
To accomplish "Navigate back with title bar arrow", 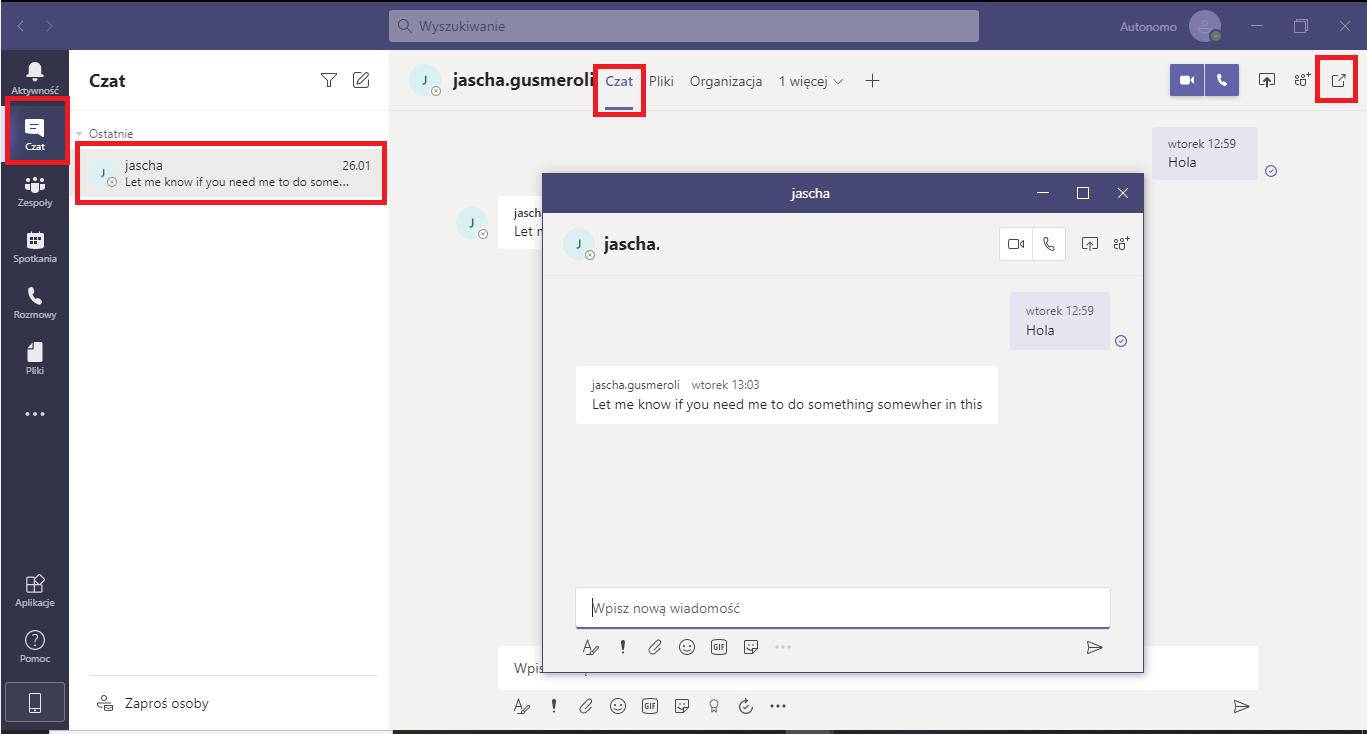I will coord(21,25).
